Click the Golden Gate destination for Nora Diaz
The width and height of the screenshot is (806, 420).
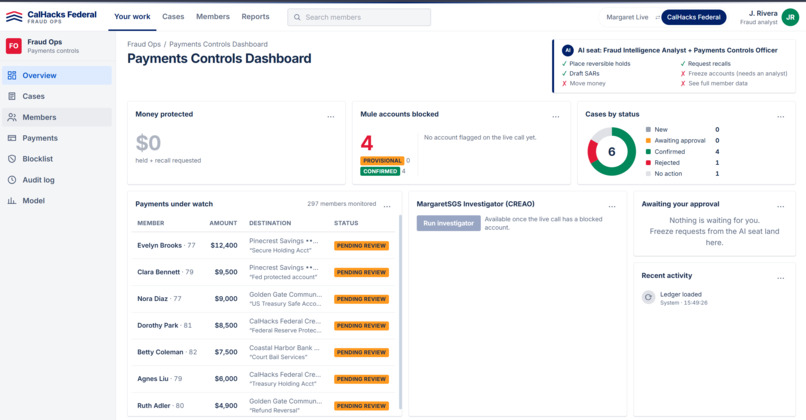(285, 299)
